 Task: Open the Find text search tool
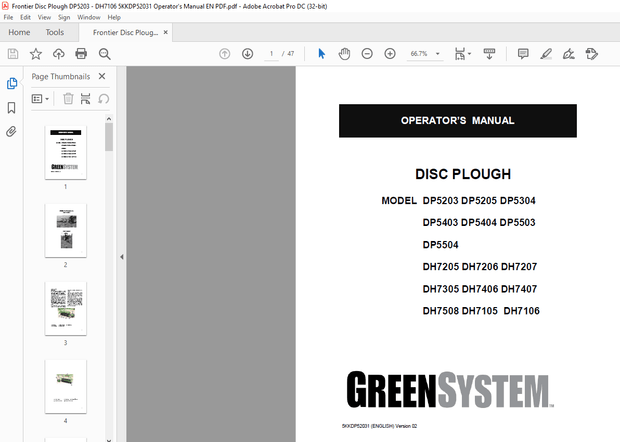point(104,54)
